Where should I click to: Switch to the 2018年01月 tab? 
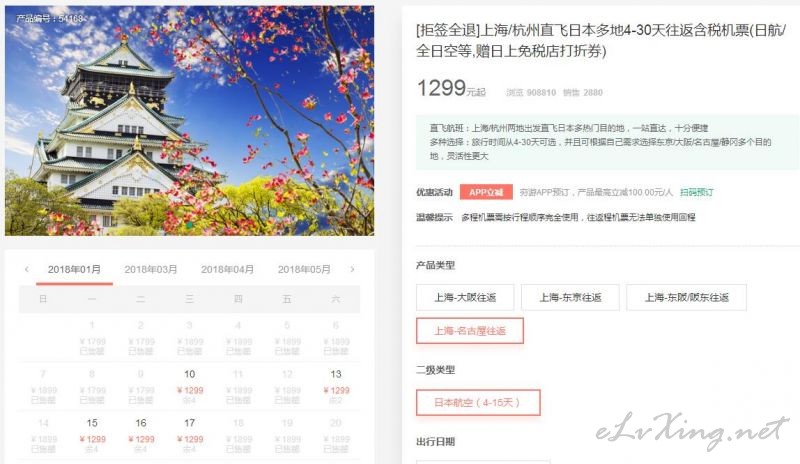click(x=74, y=270)
